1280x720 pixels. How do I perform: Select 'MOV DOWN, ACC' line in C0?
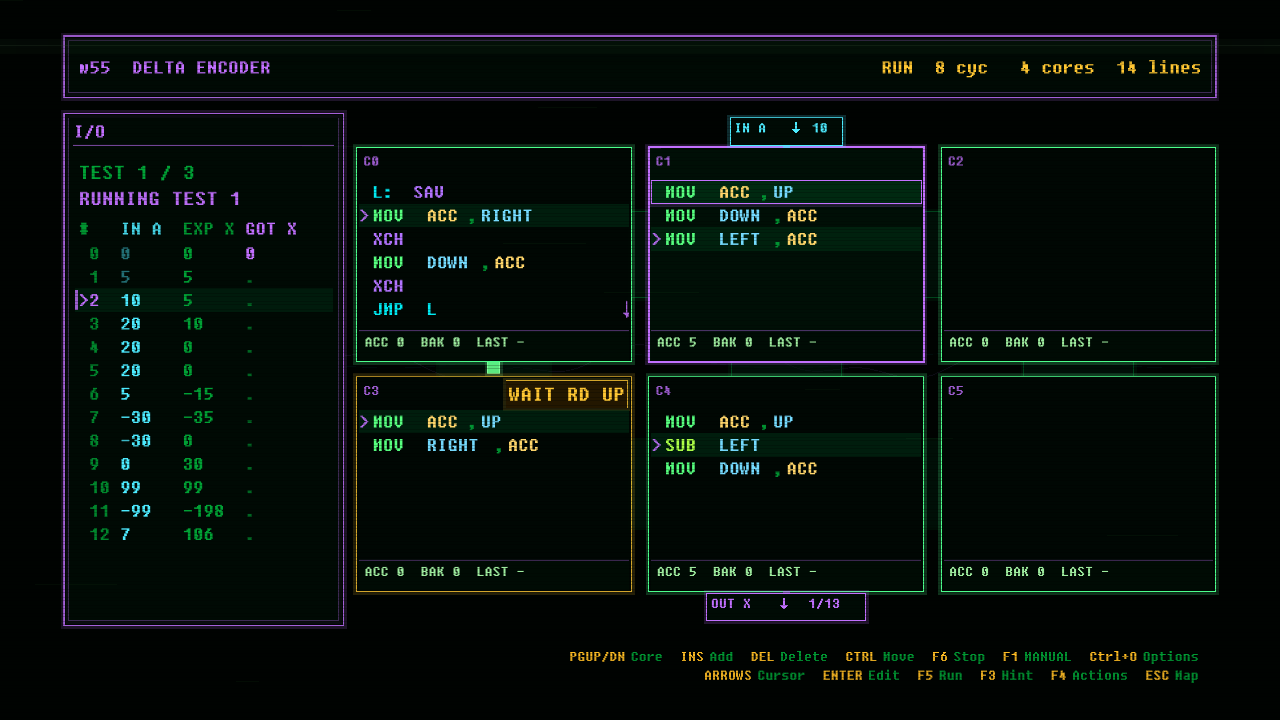494,262
